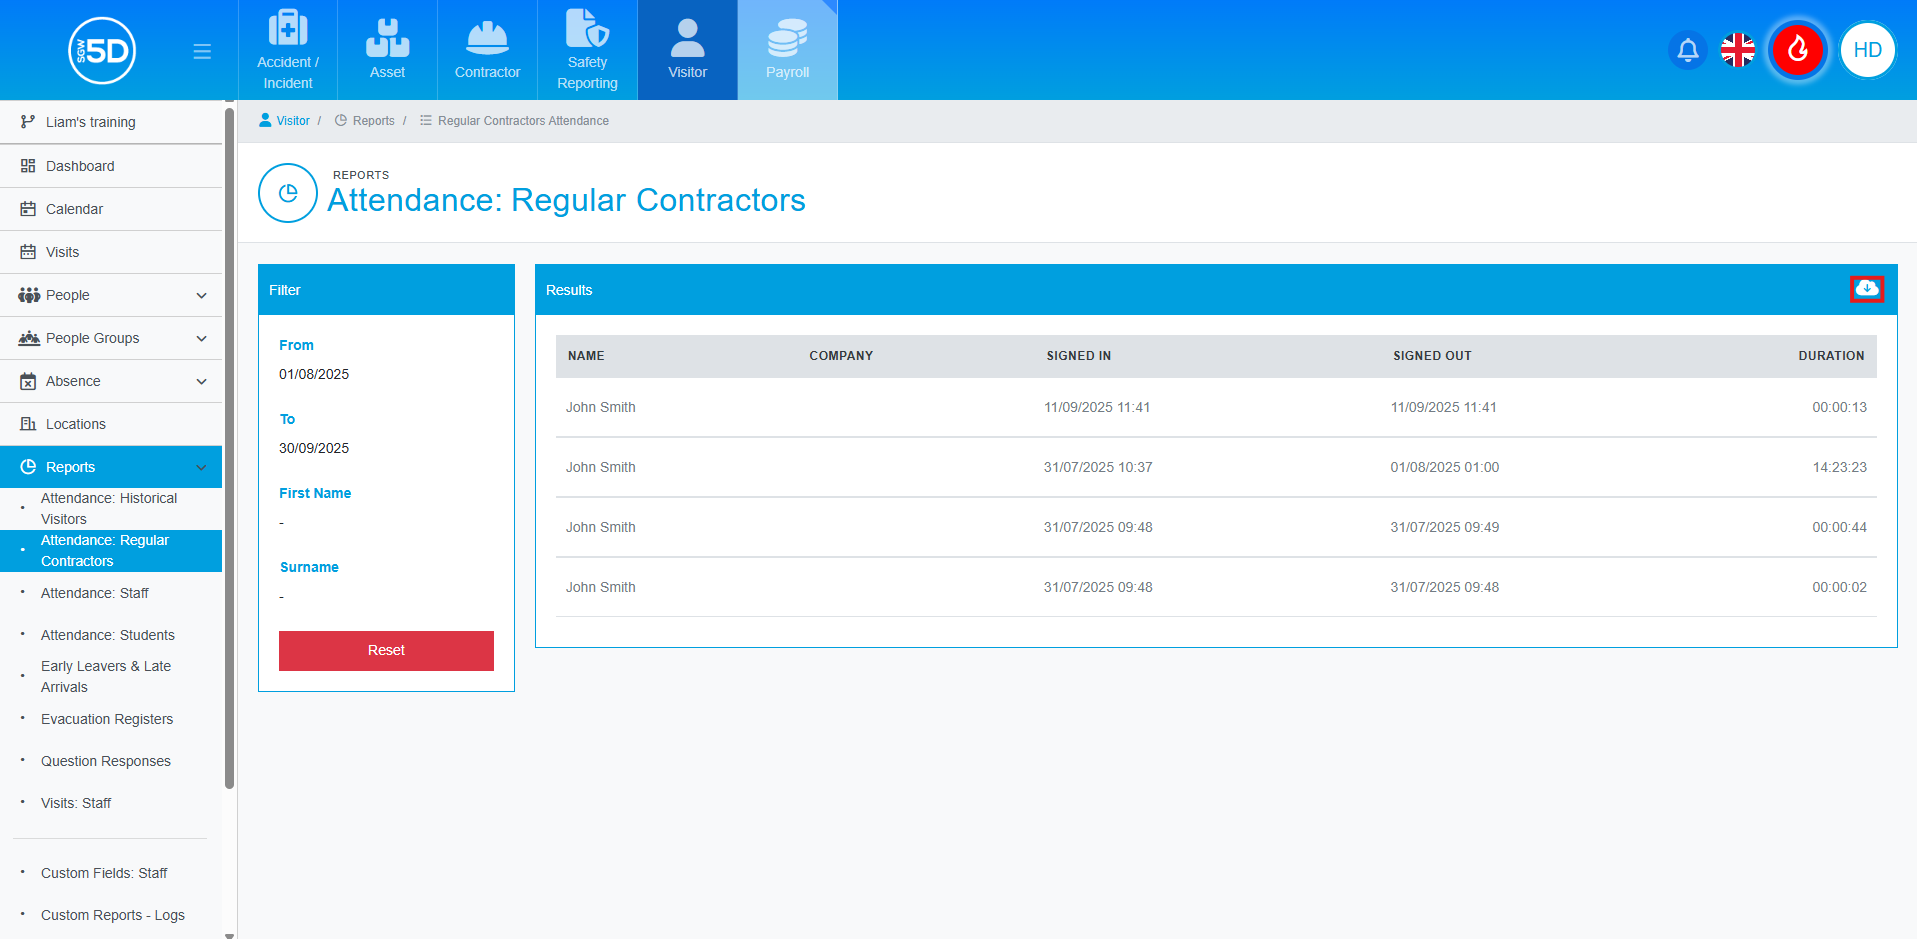Click the Visitor breadcrumb link
Screen dimensions: 1917x939
click(284, 121)
